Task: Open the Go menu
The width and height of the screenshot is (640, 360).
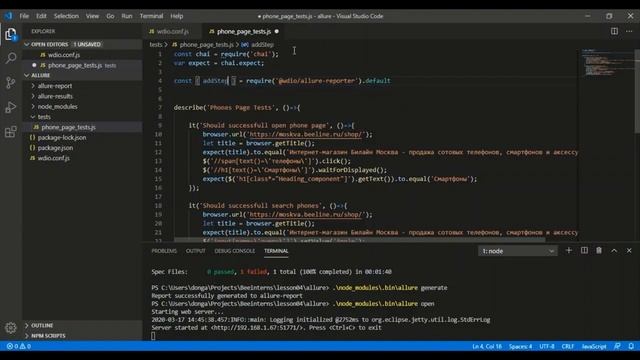Action: [110, 16]
